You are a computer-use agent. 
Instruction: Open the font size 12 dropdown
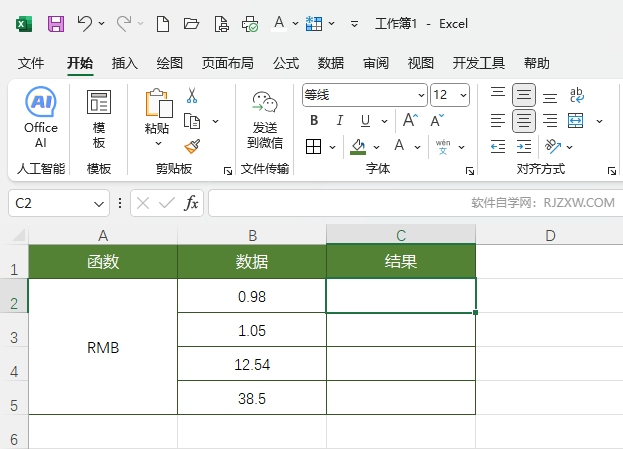click(x=463, y=95)
